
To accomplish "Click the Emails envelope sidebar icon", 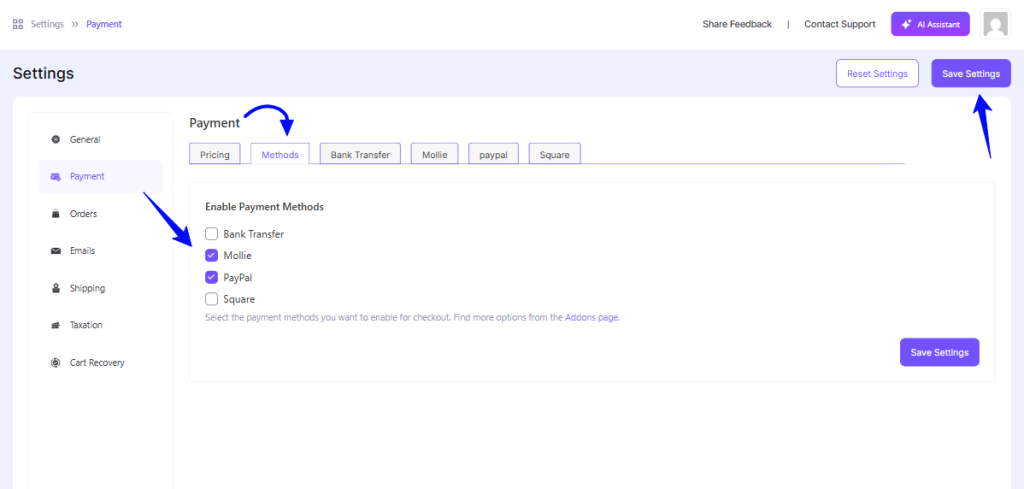I will 56,251.
